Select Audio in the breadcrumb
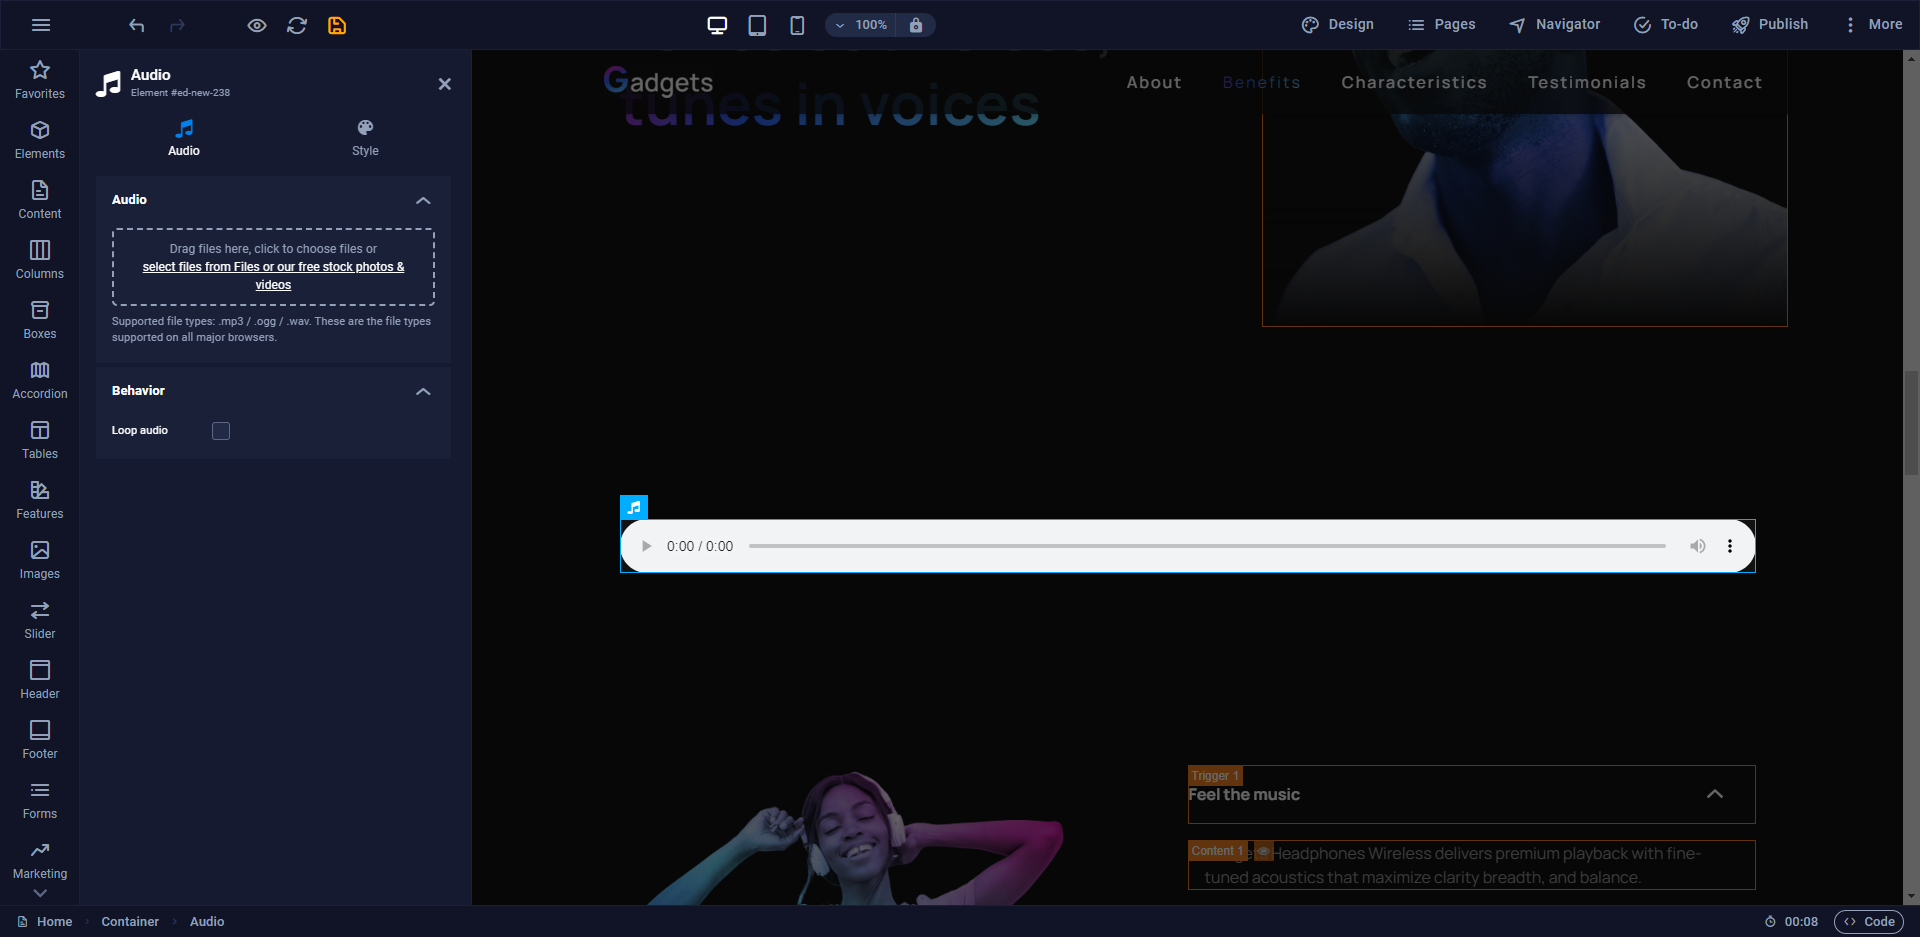The image size is (1920, 937). [x=207, y=922]
